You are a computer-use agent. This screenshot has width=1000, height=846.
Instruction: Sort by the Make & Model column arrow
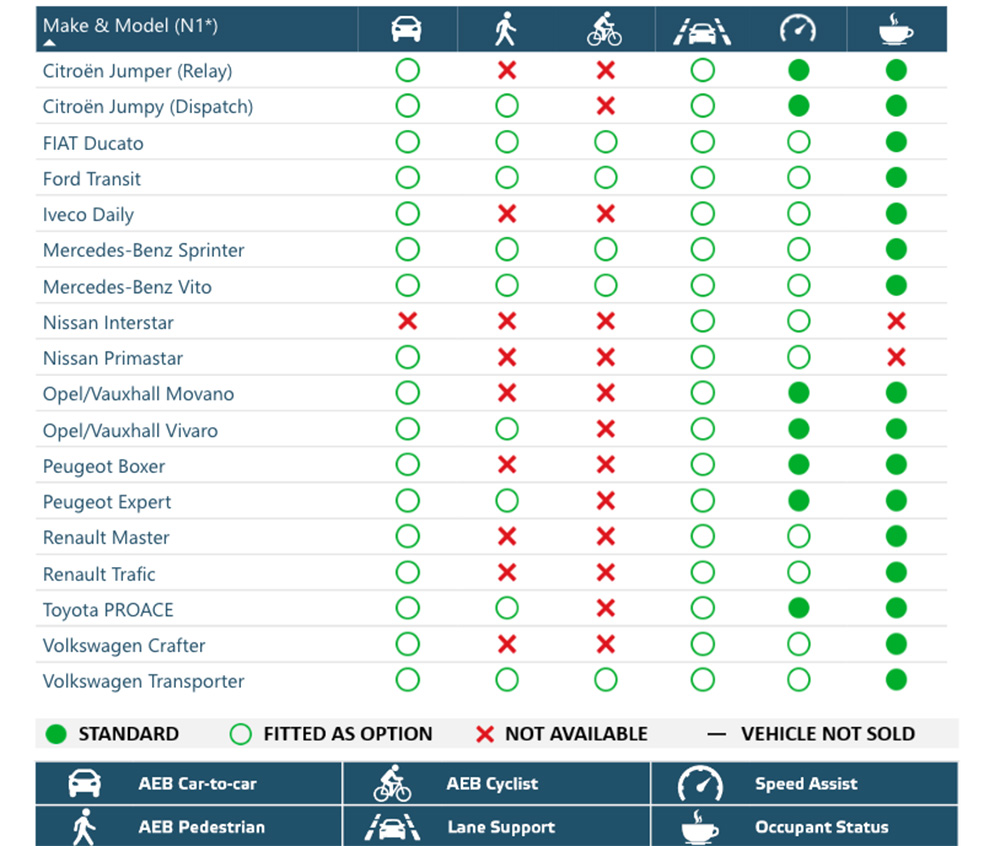[49, 43]
